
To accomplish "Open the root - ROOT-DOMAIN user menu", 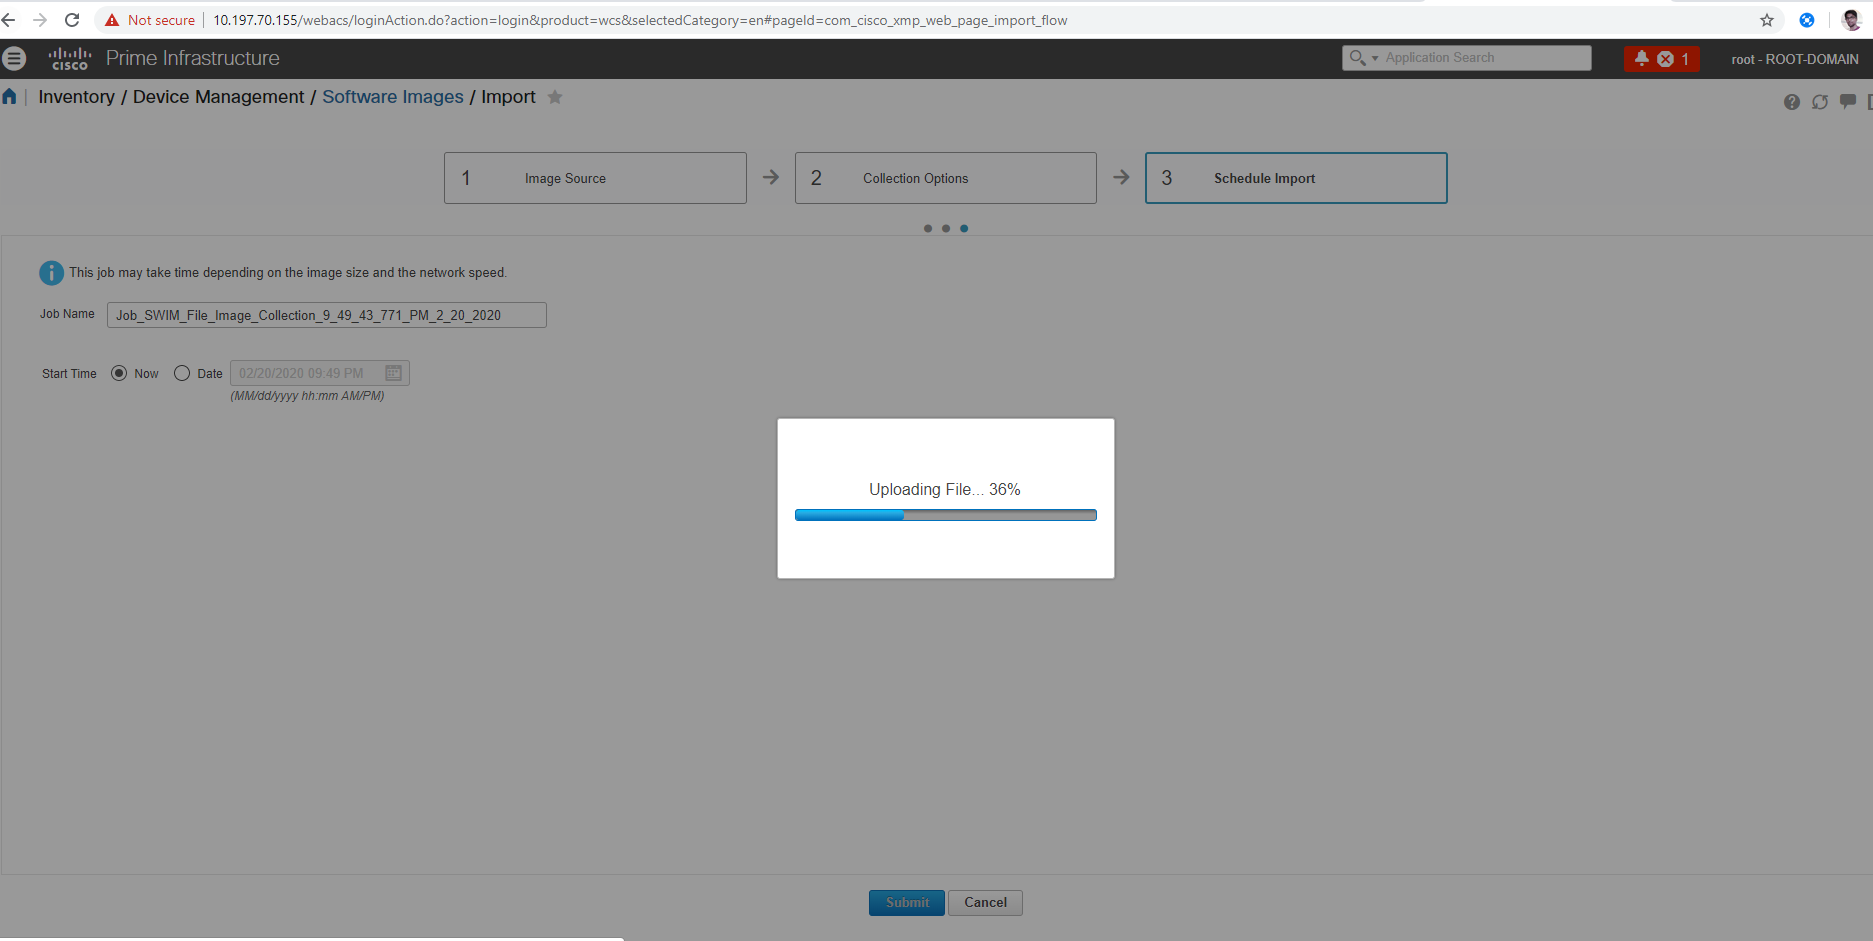I will (1795, 59).
